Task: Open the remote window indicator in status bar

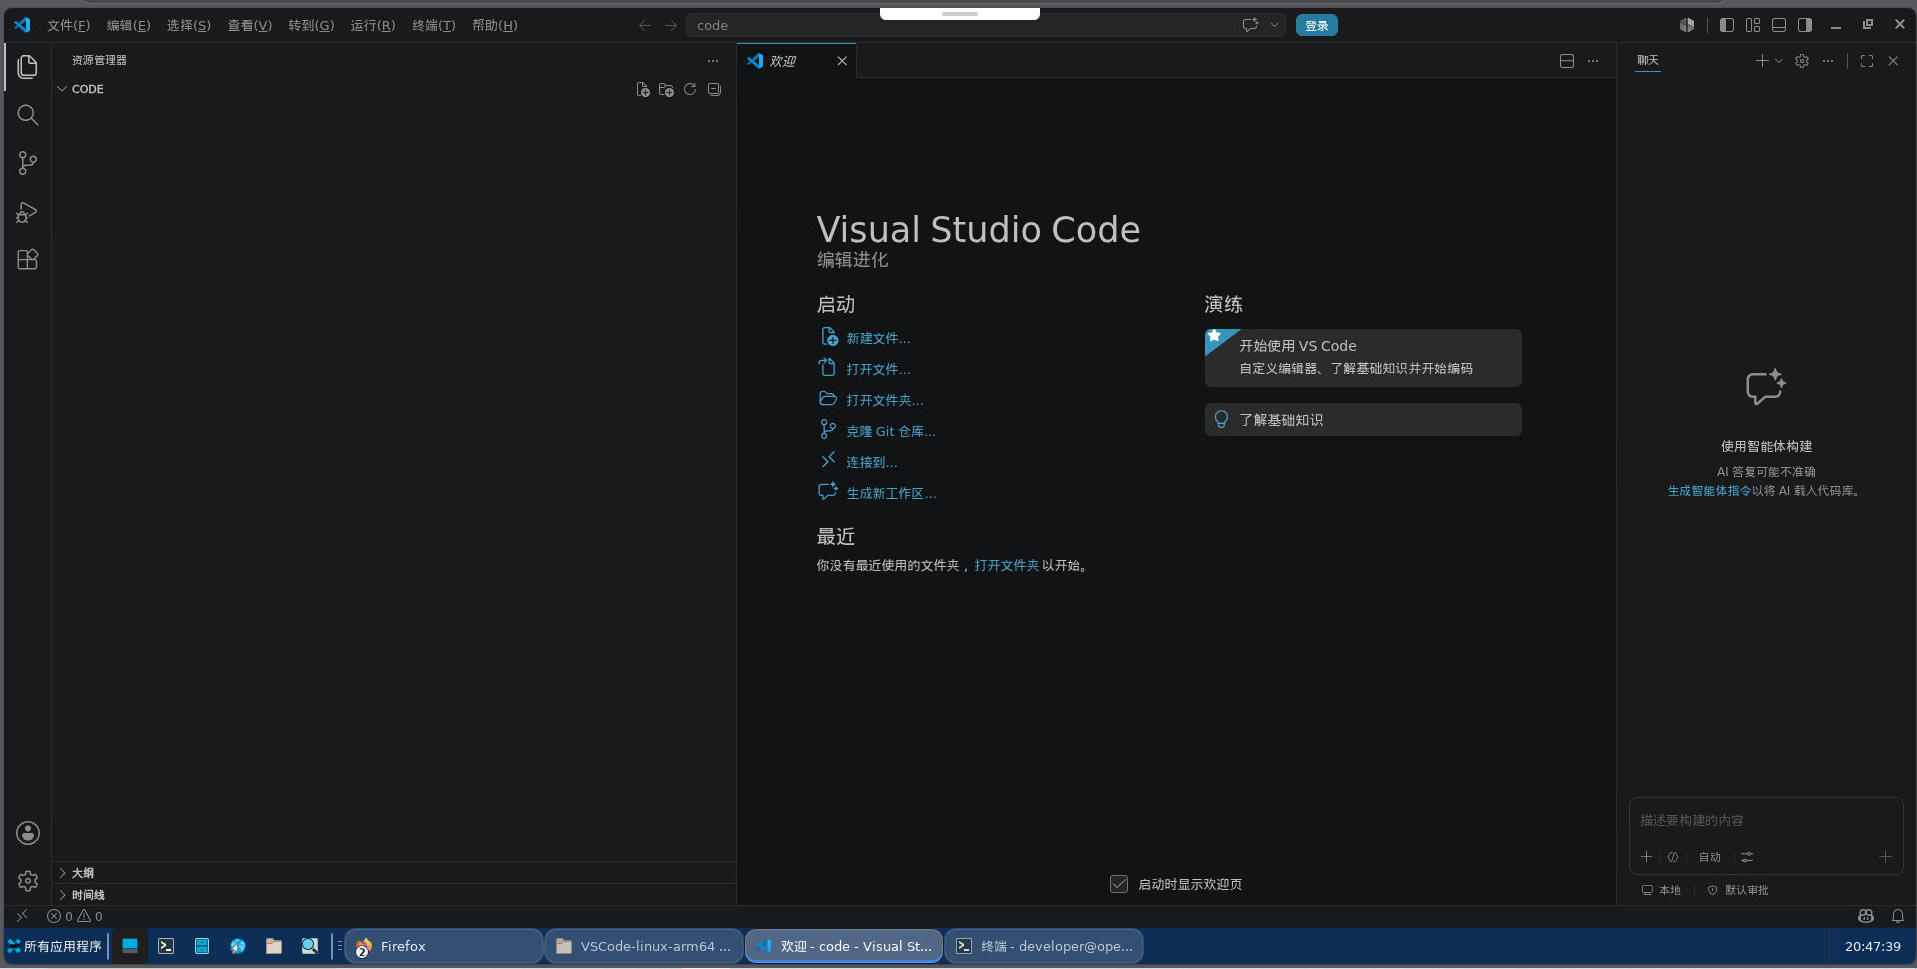Action: (22, 916)
